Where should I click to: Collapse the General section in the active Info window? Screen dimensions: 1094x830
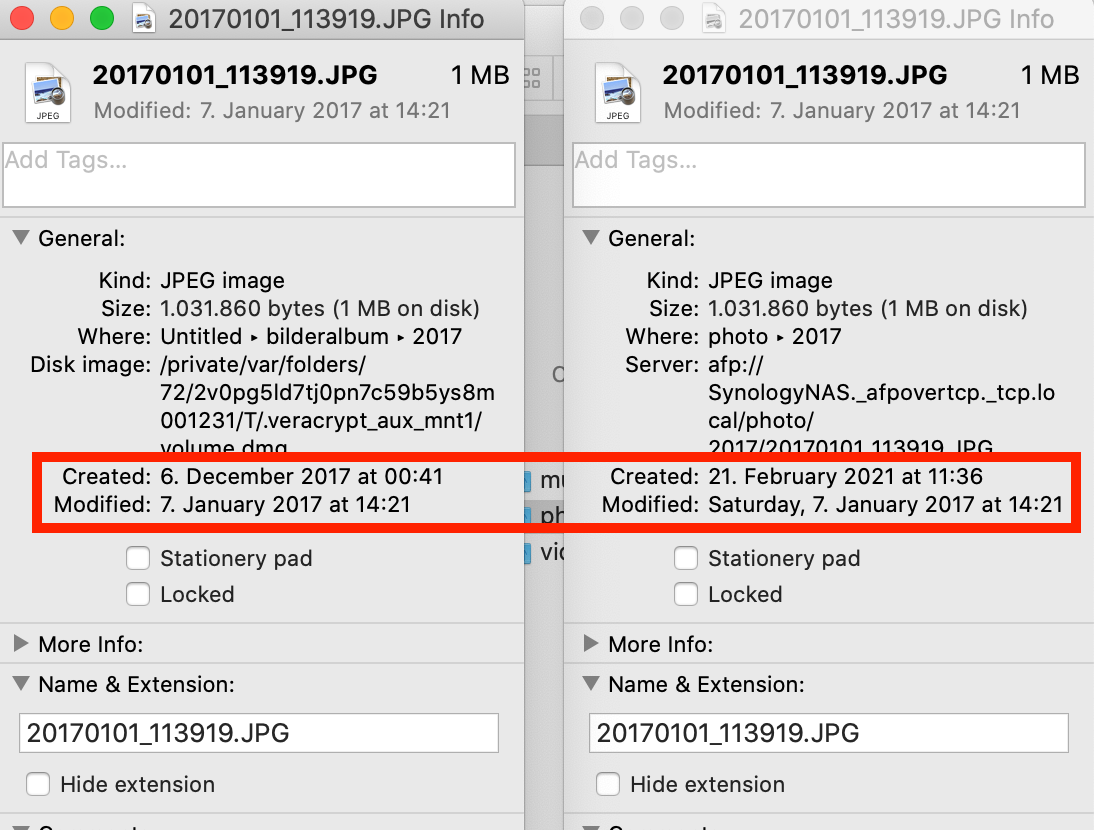click(x=20, y=238)
